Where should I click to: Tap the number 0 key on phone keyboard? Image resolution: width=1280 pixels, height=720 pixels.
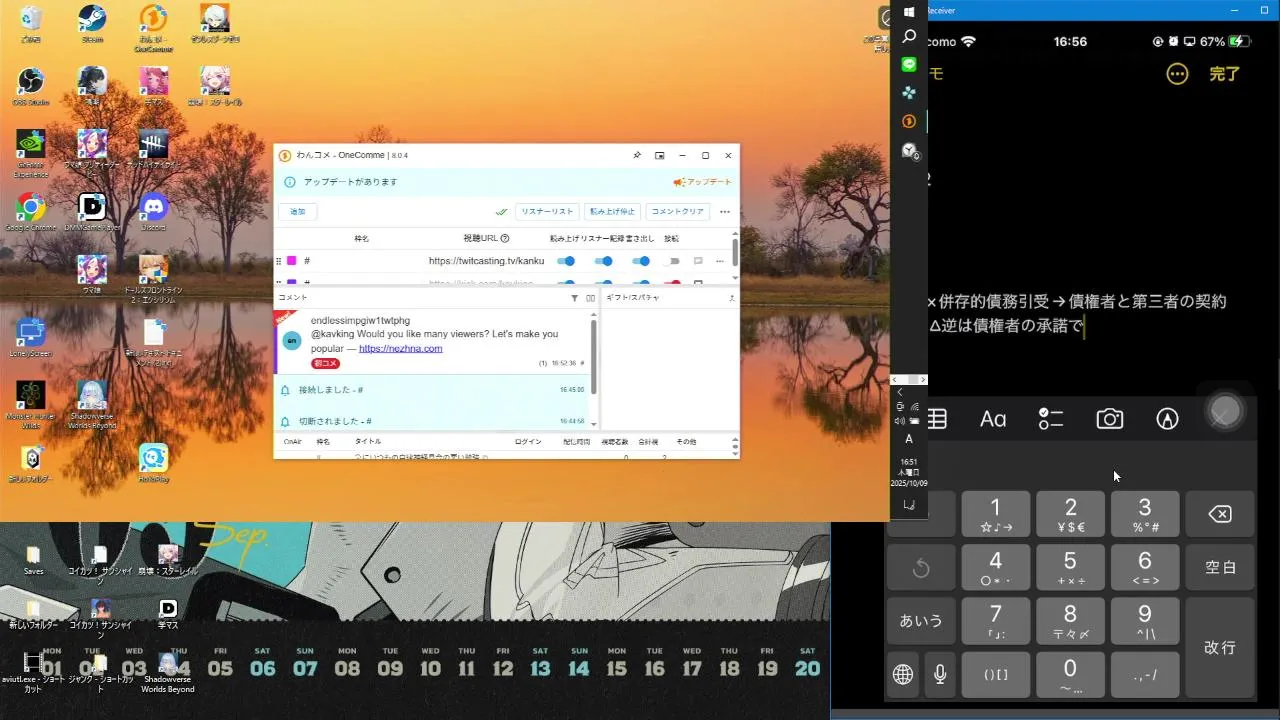click(1070, 675)
